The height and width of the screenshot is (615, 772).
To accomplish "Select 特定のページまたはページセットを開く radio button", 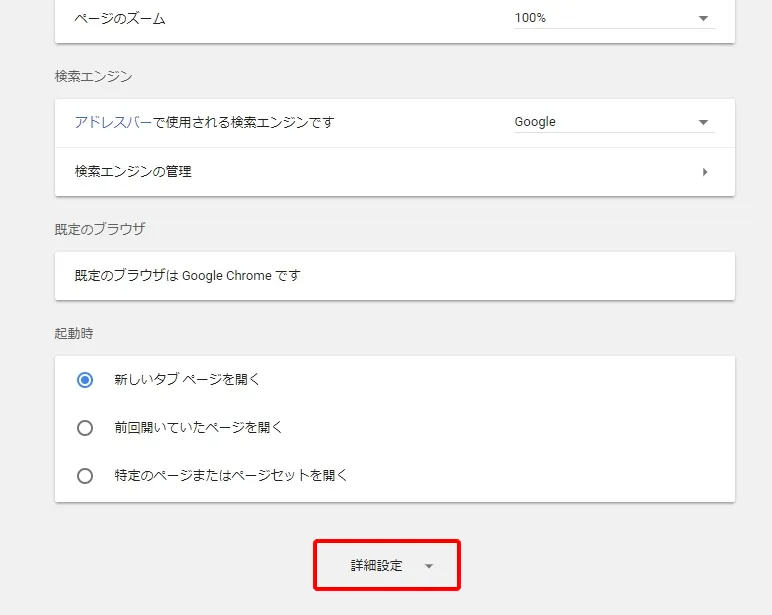I will click(85, 476).
